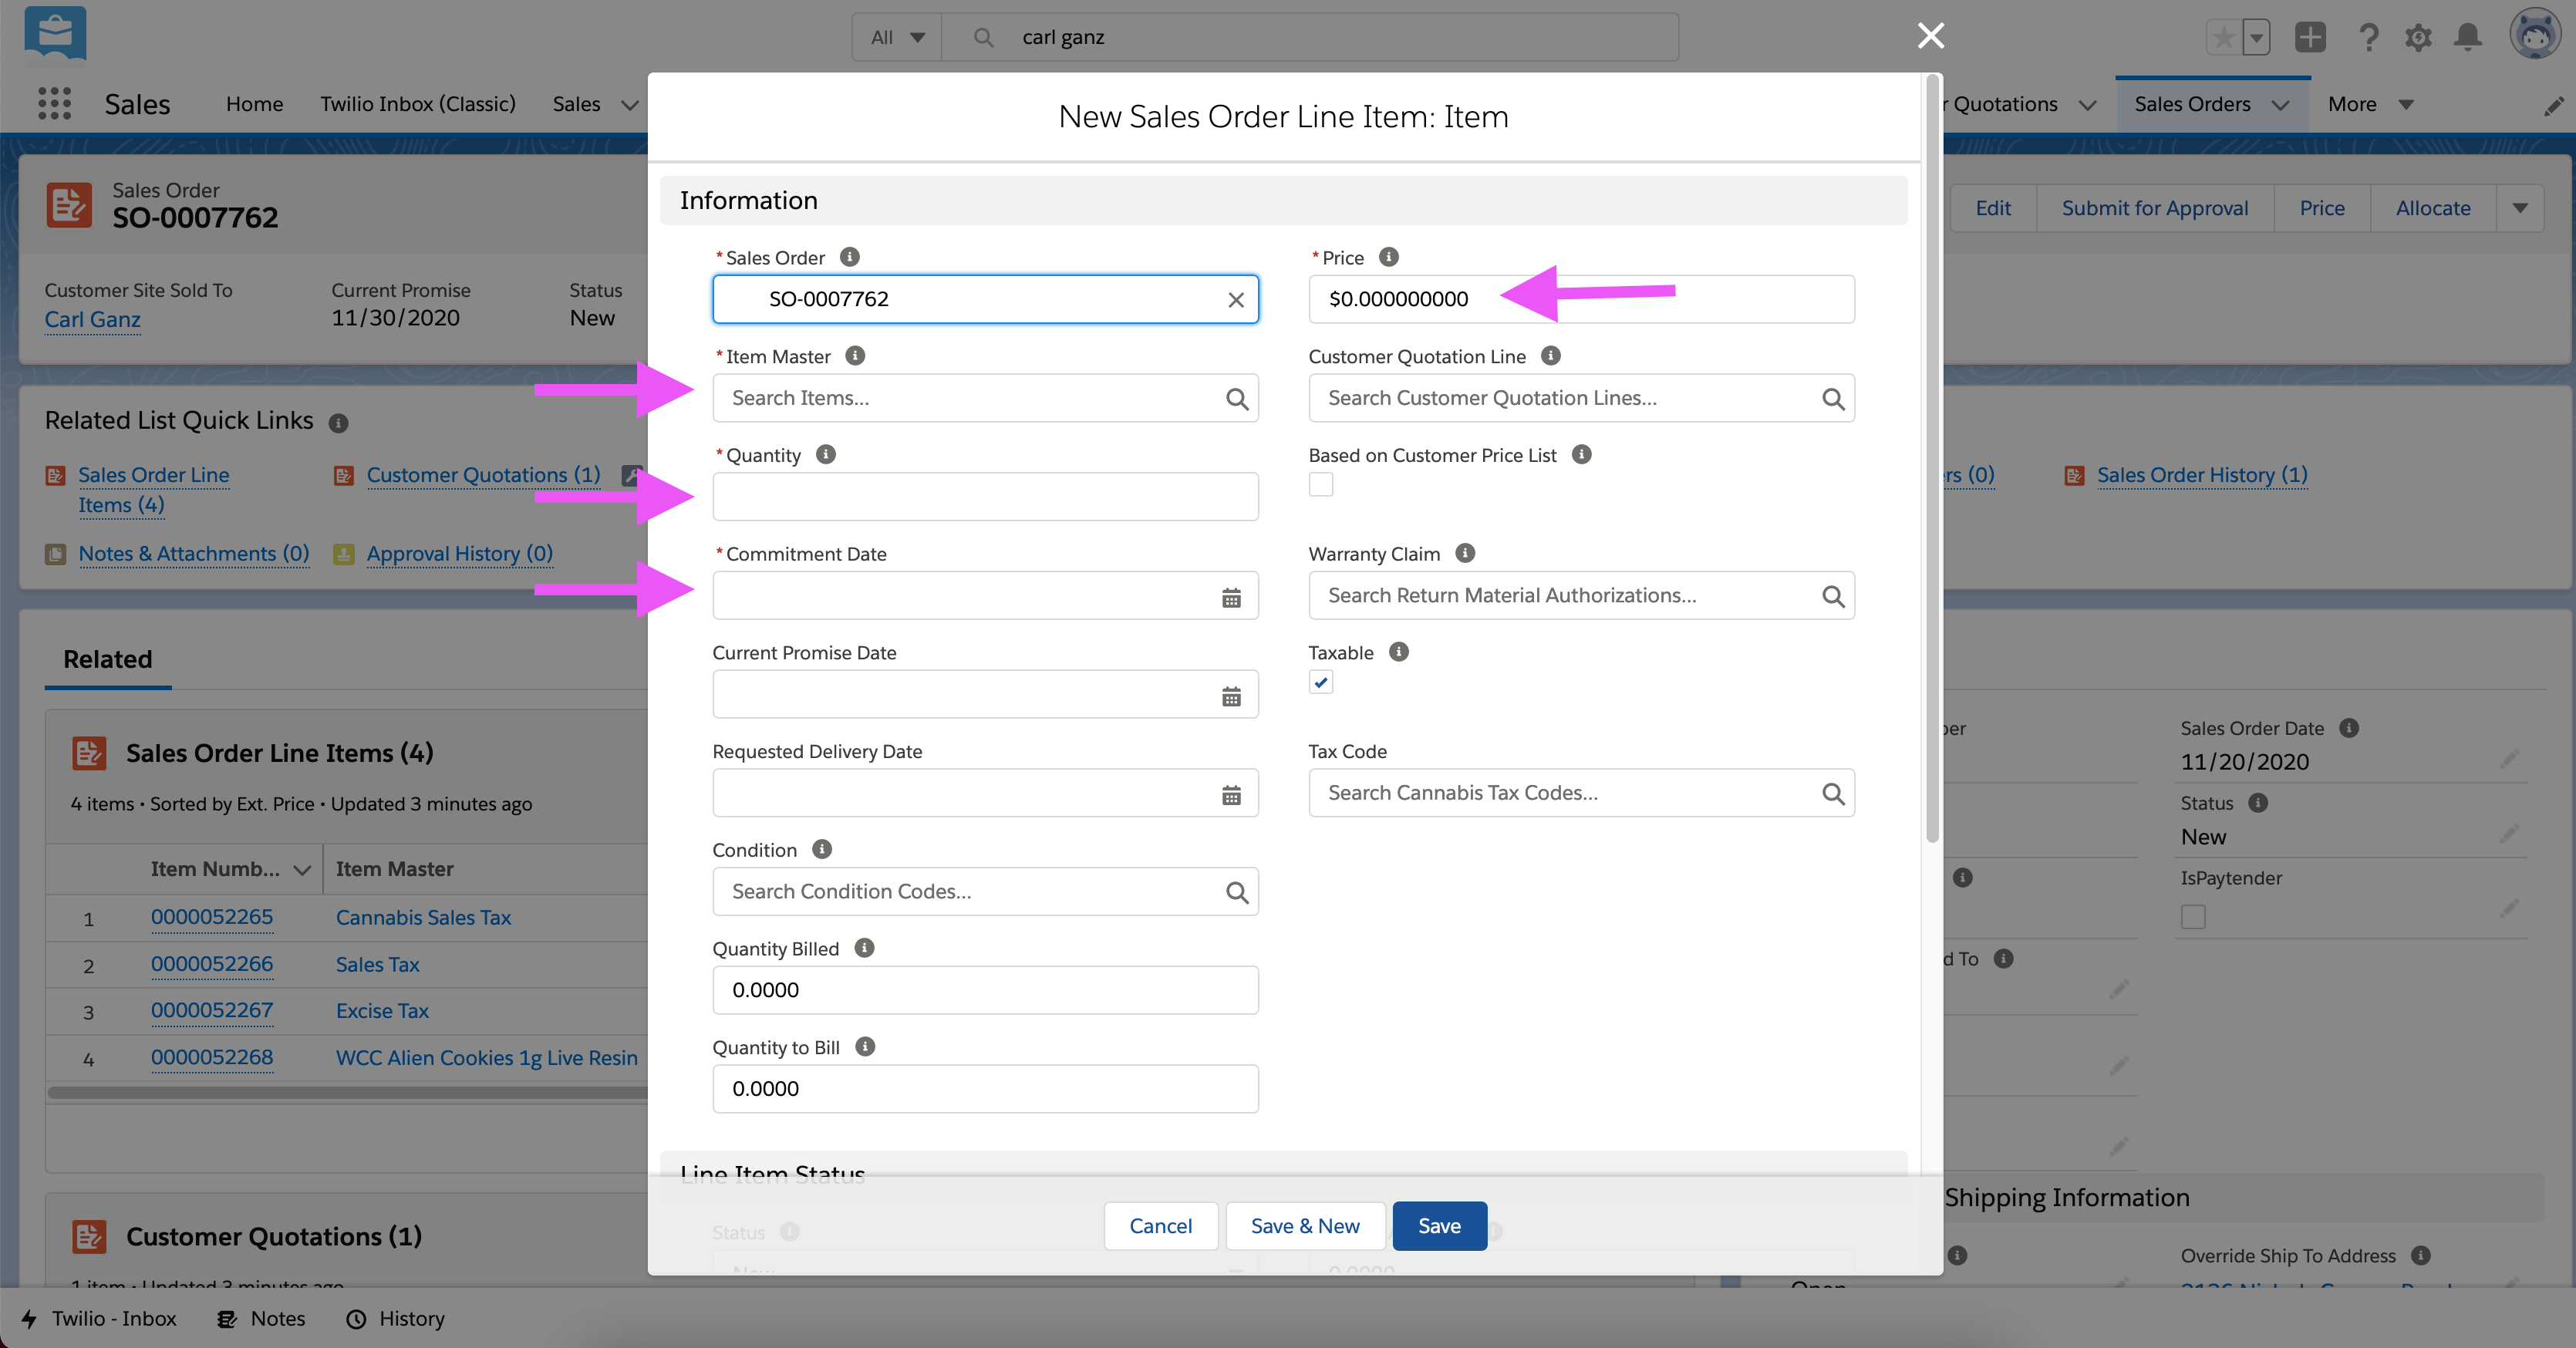Open the Twilio - Inbox utility

click(99, 1318)
